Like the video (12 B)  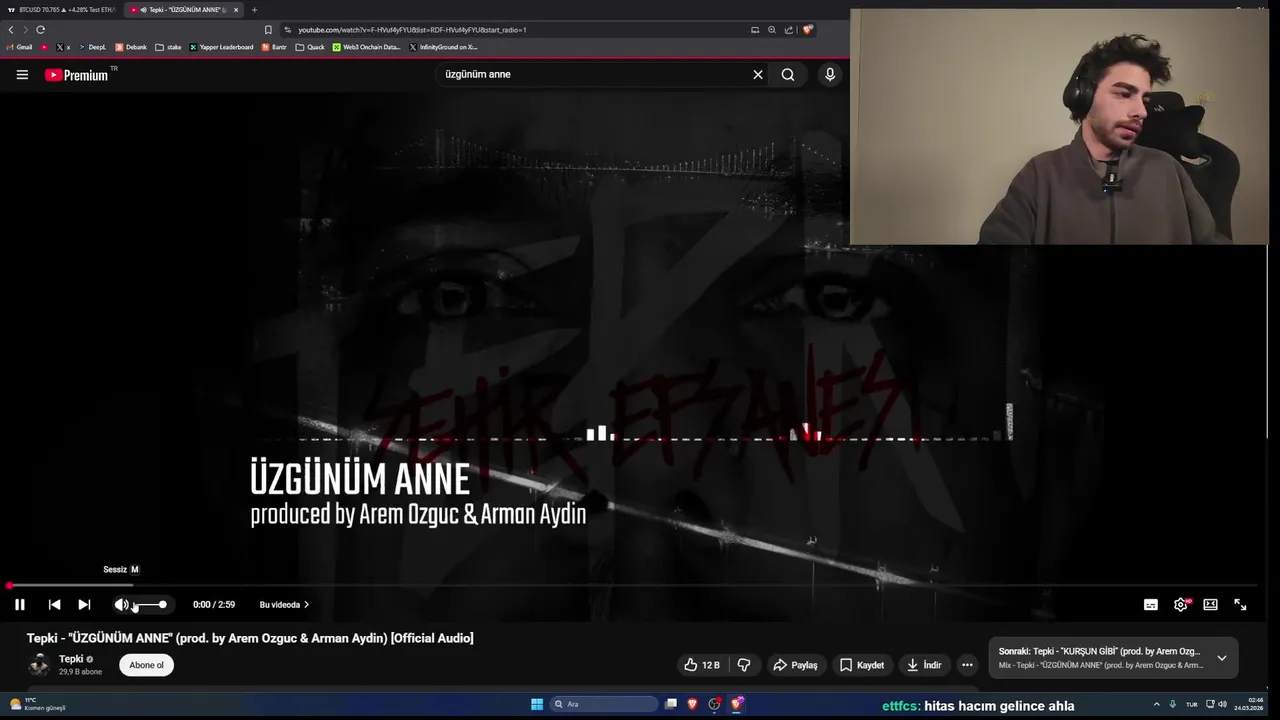click(702, 665)
